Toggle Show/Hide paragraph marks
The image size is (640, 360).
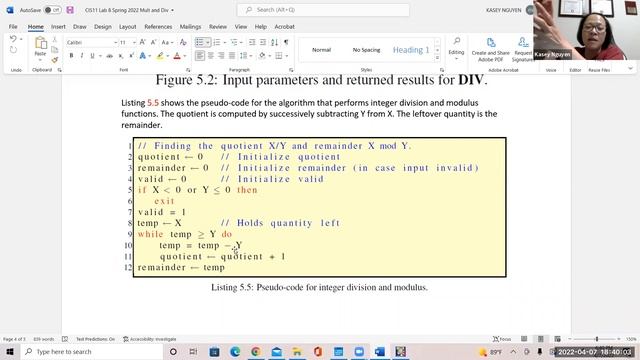pyautogui.click(x=286, y=42)
